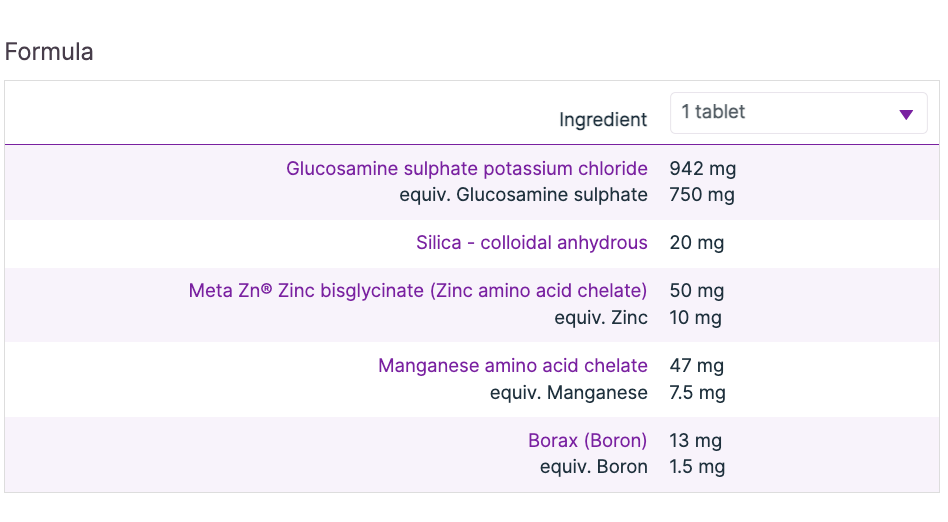Click the Silica - colloidal anhydrous link
Image resolution: width=948 pixels, height=522 pixels.
531,242
